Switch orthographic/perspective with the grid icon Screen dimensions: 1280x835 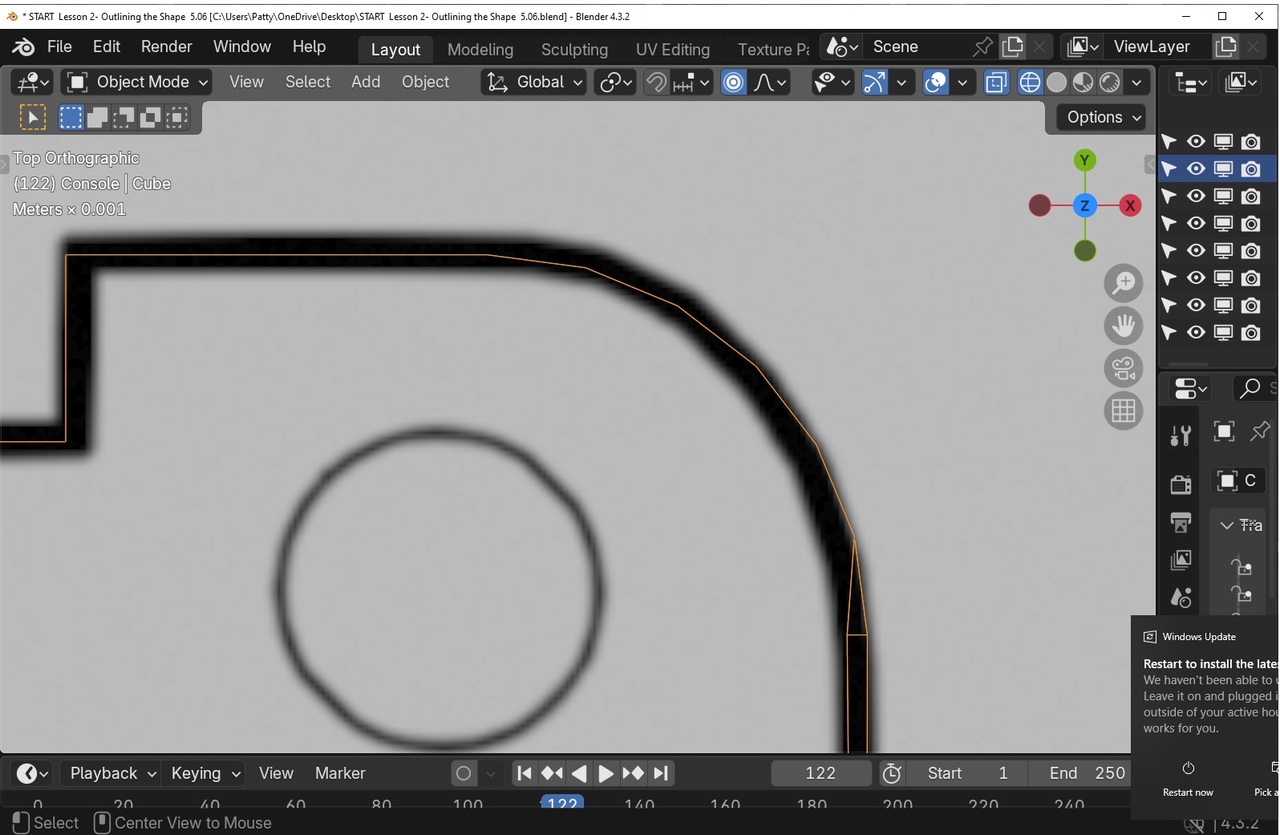coord(1124,411)
